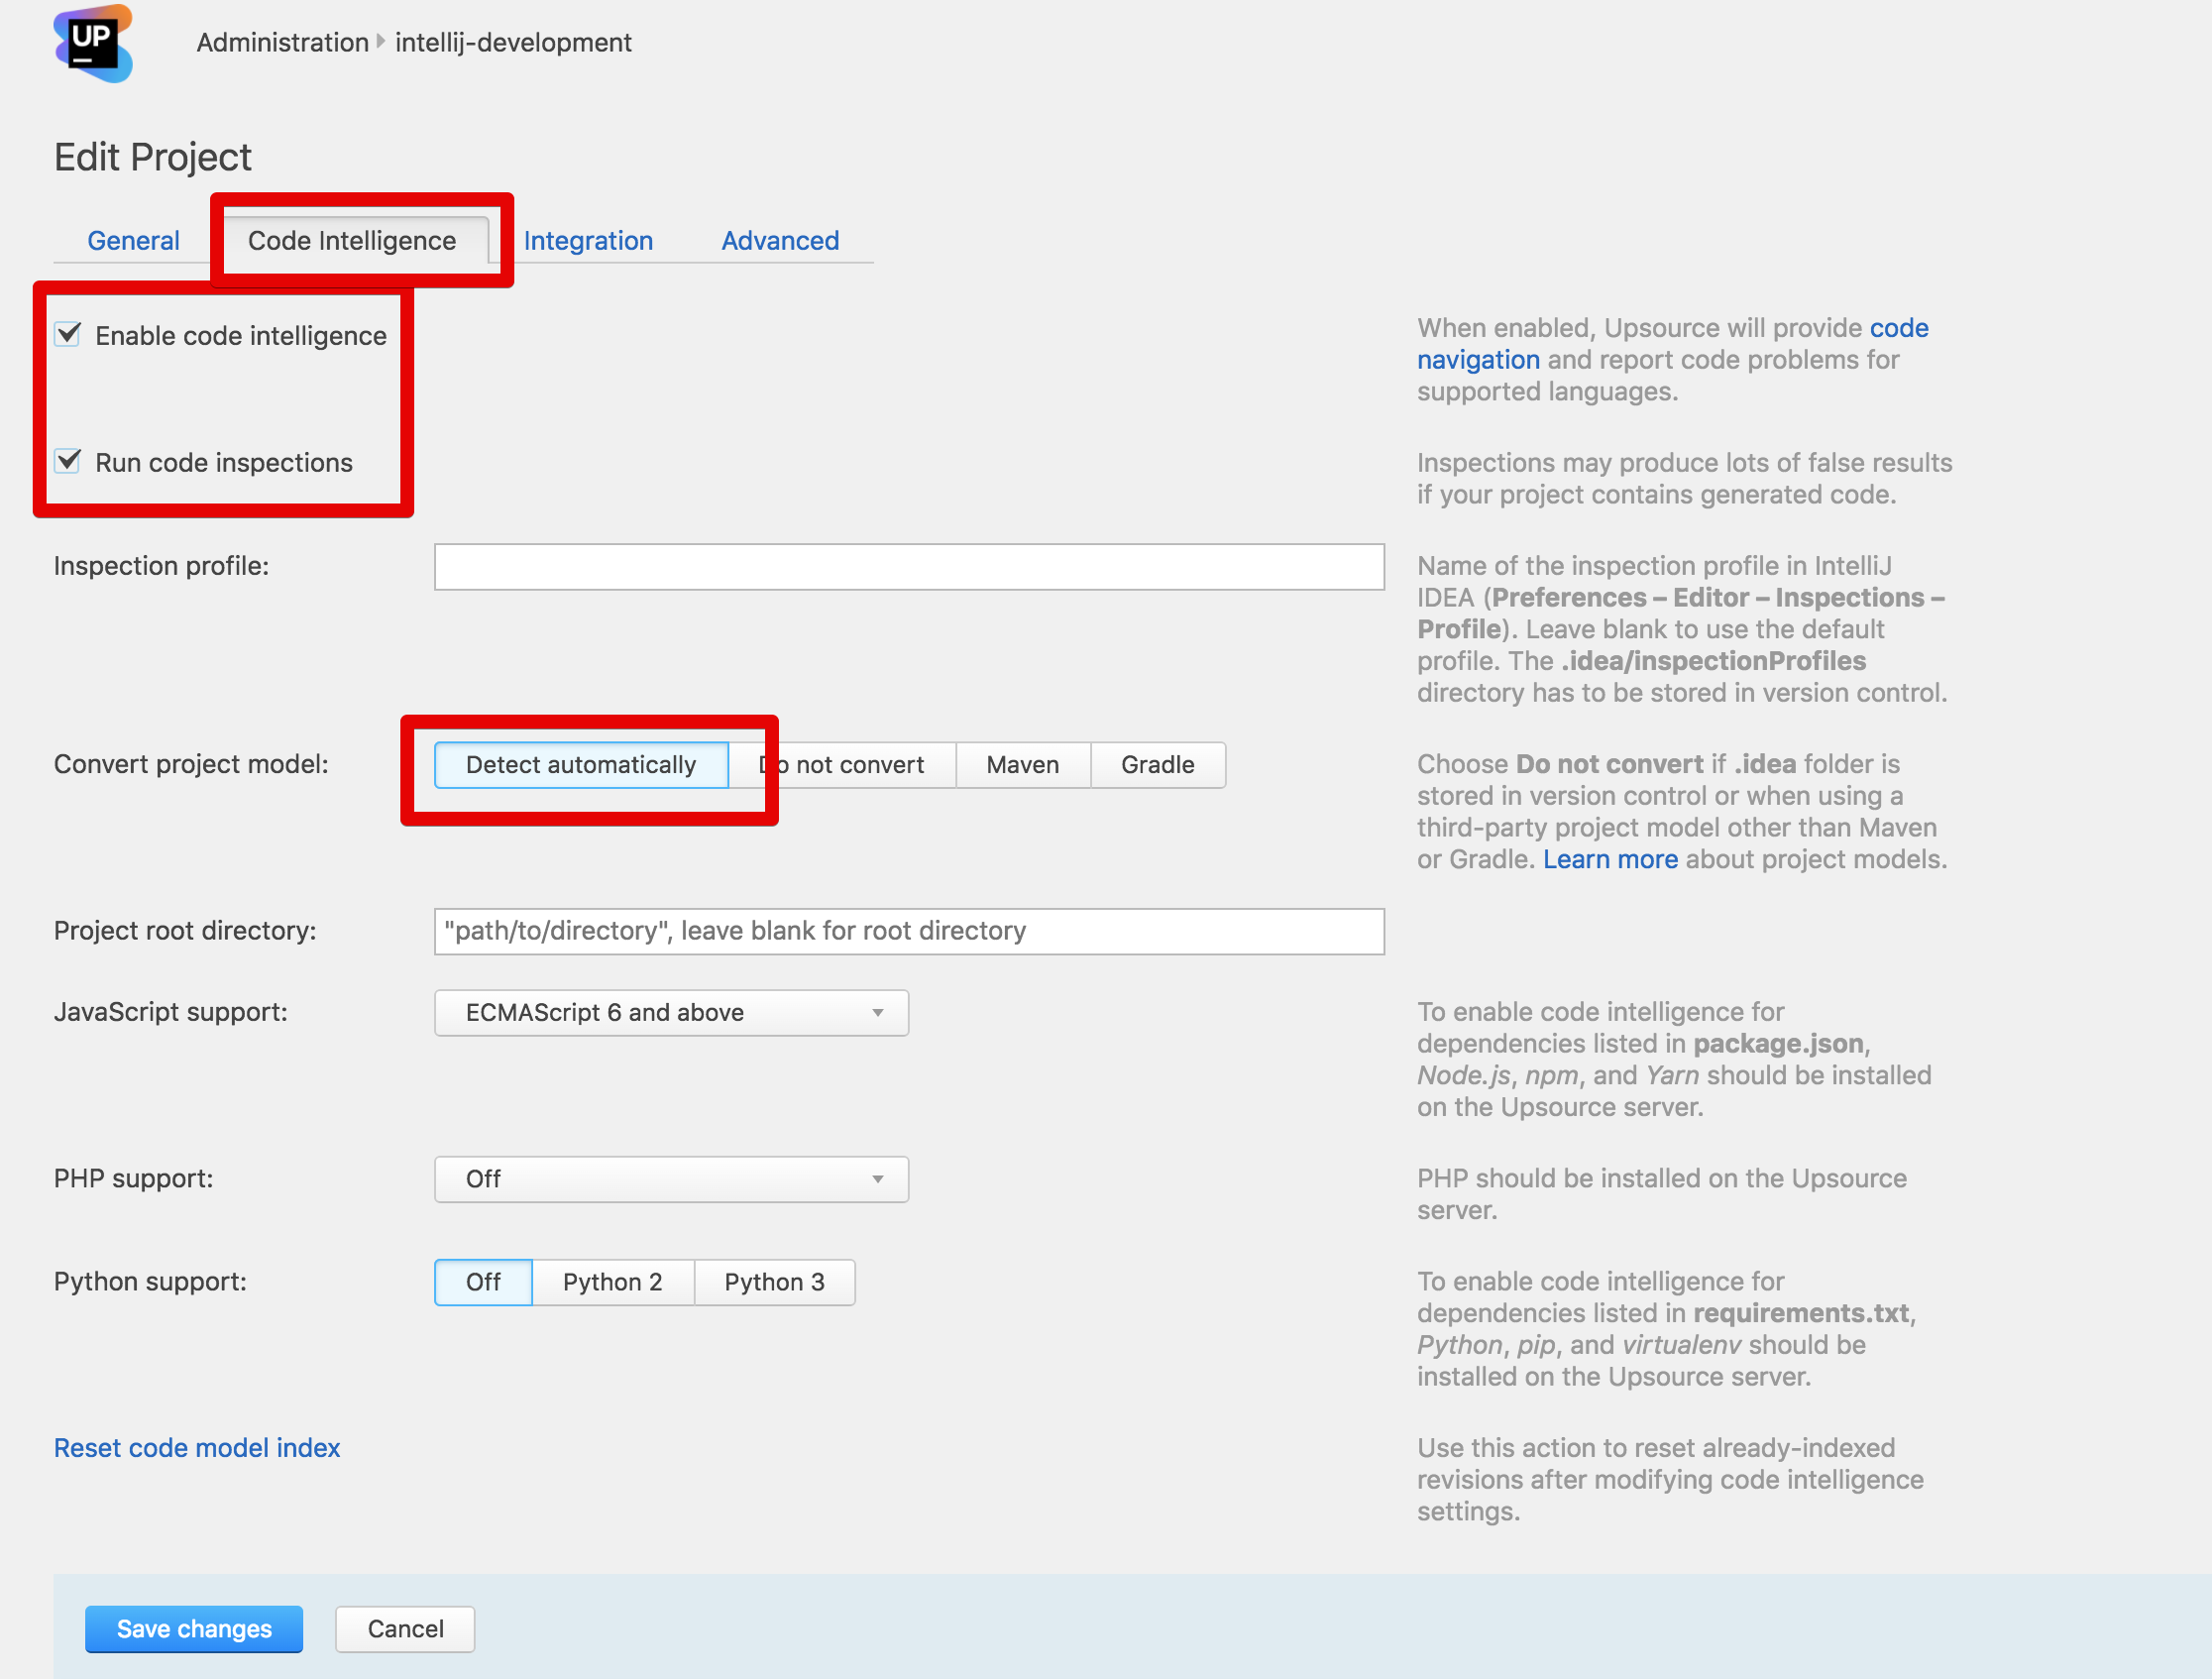Screen dimensions: 2212x1679
Task: Uncheck Run code inspections checkbox
Action: pos(68,461)
